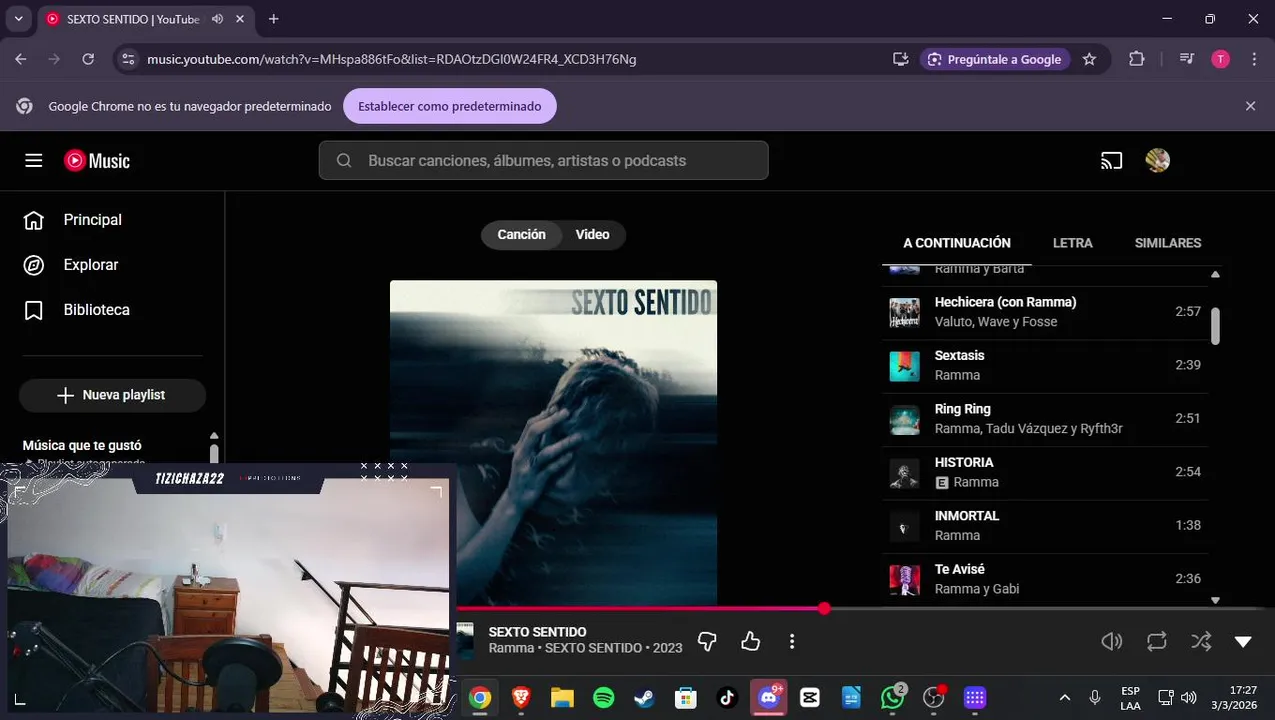Click the Nueva playlist button
Screen dimensions: 1275x720
pos(112,395)
